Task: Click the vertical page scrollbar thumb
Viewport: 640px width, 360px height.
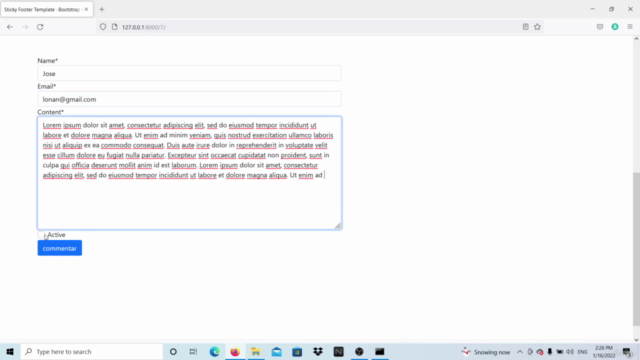Action: (x=636, y=249)
